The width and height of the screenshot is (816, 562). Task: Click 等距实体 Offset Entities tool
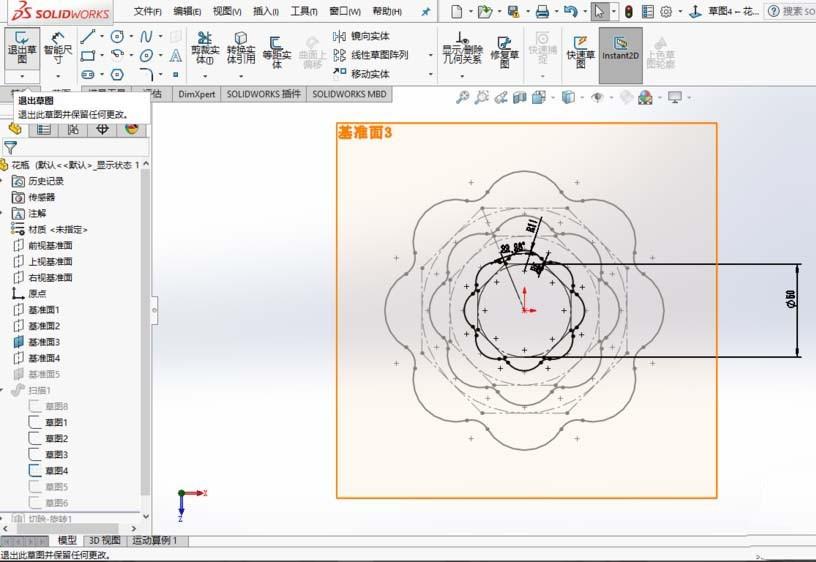pos(276,52)
